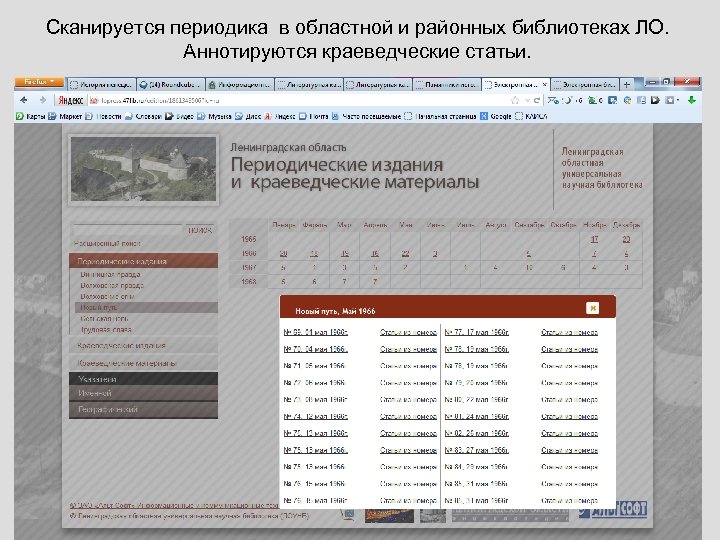720x540 pixels.
Task: Open the Словари bookmark
Action: (143, 116)
